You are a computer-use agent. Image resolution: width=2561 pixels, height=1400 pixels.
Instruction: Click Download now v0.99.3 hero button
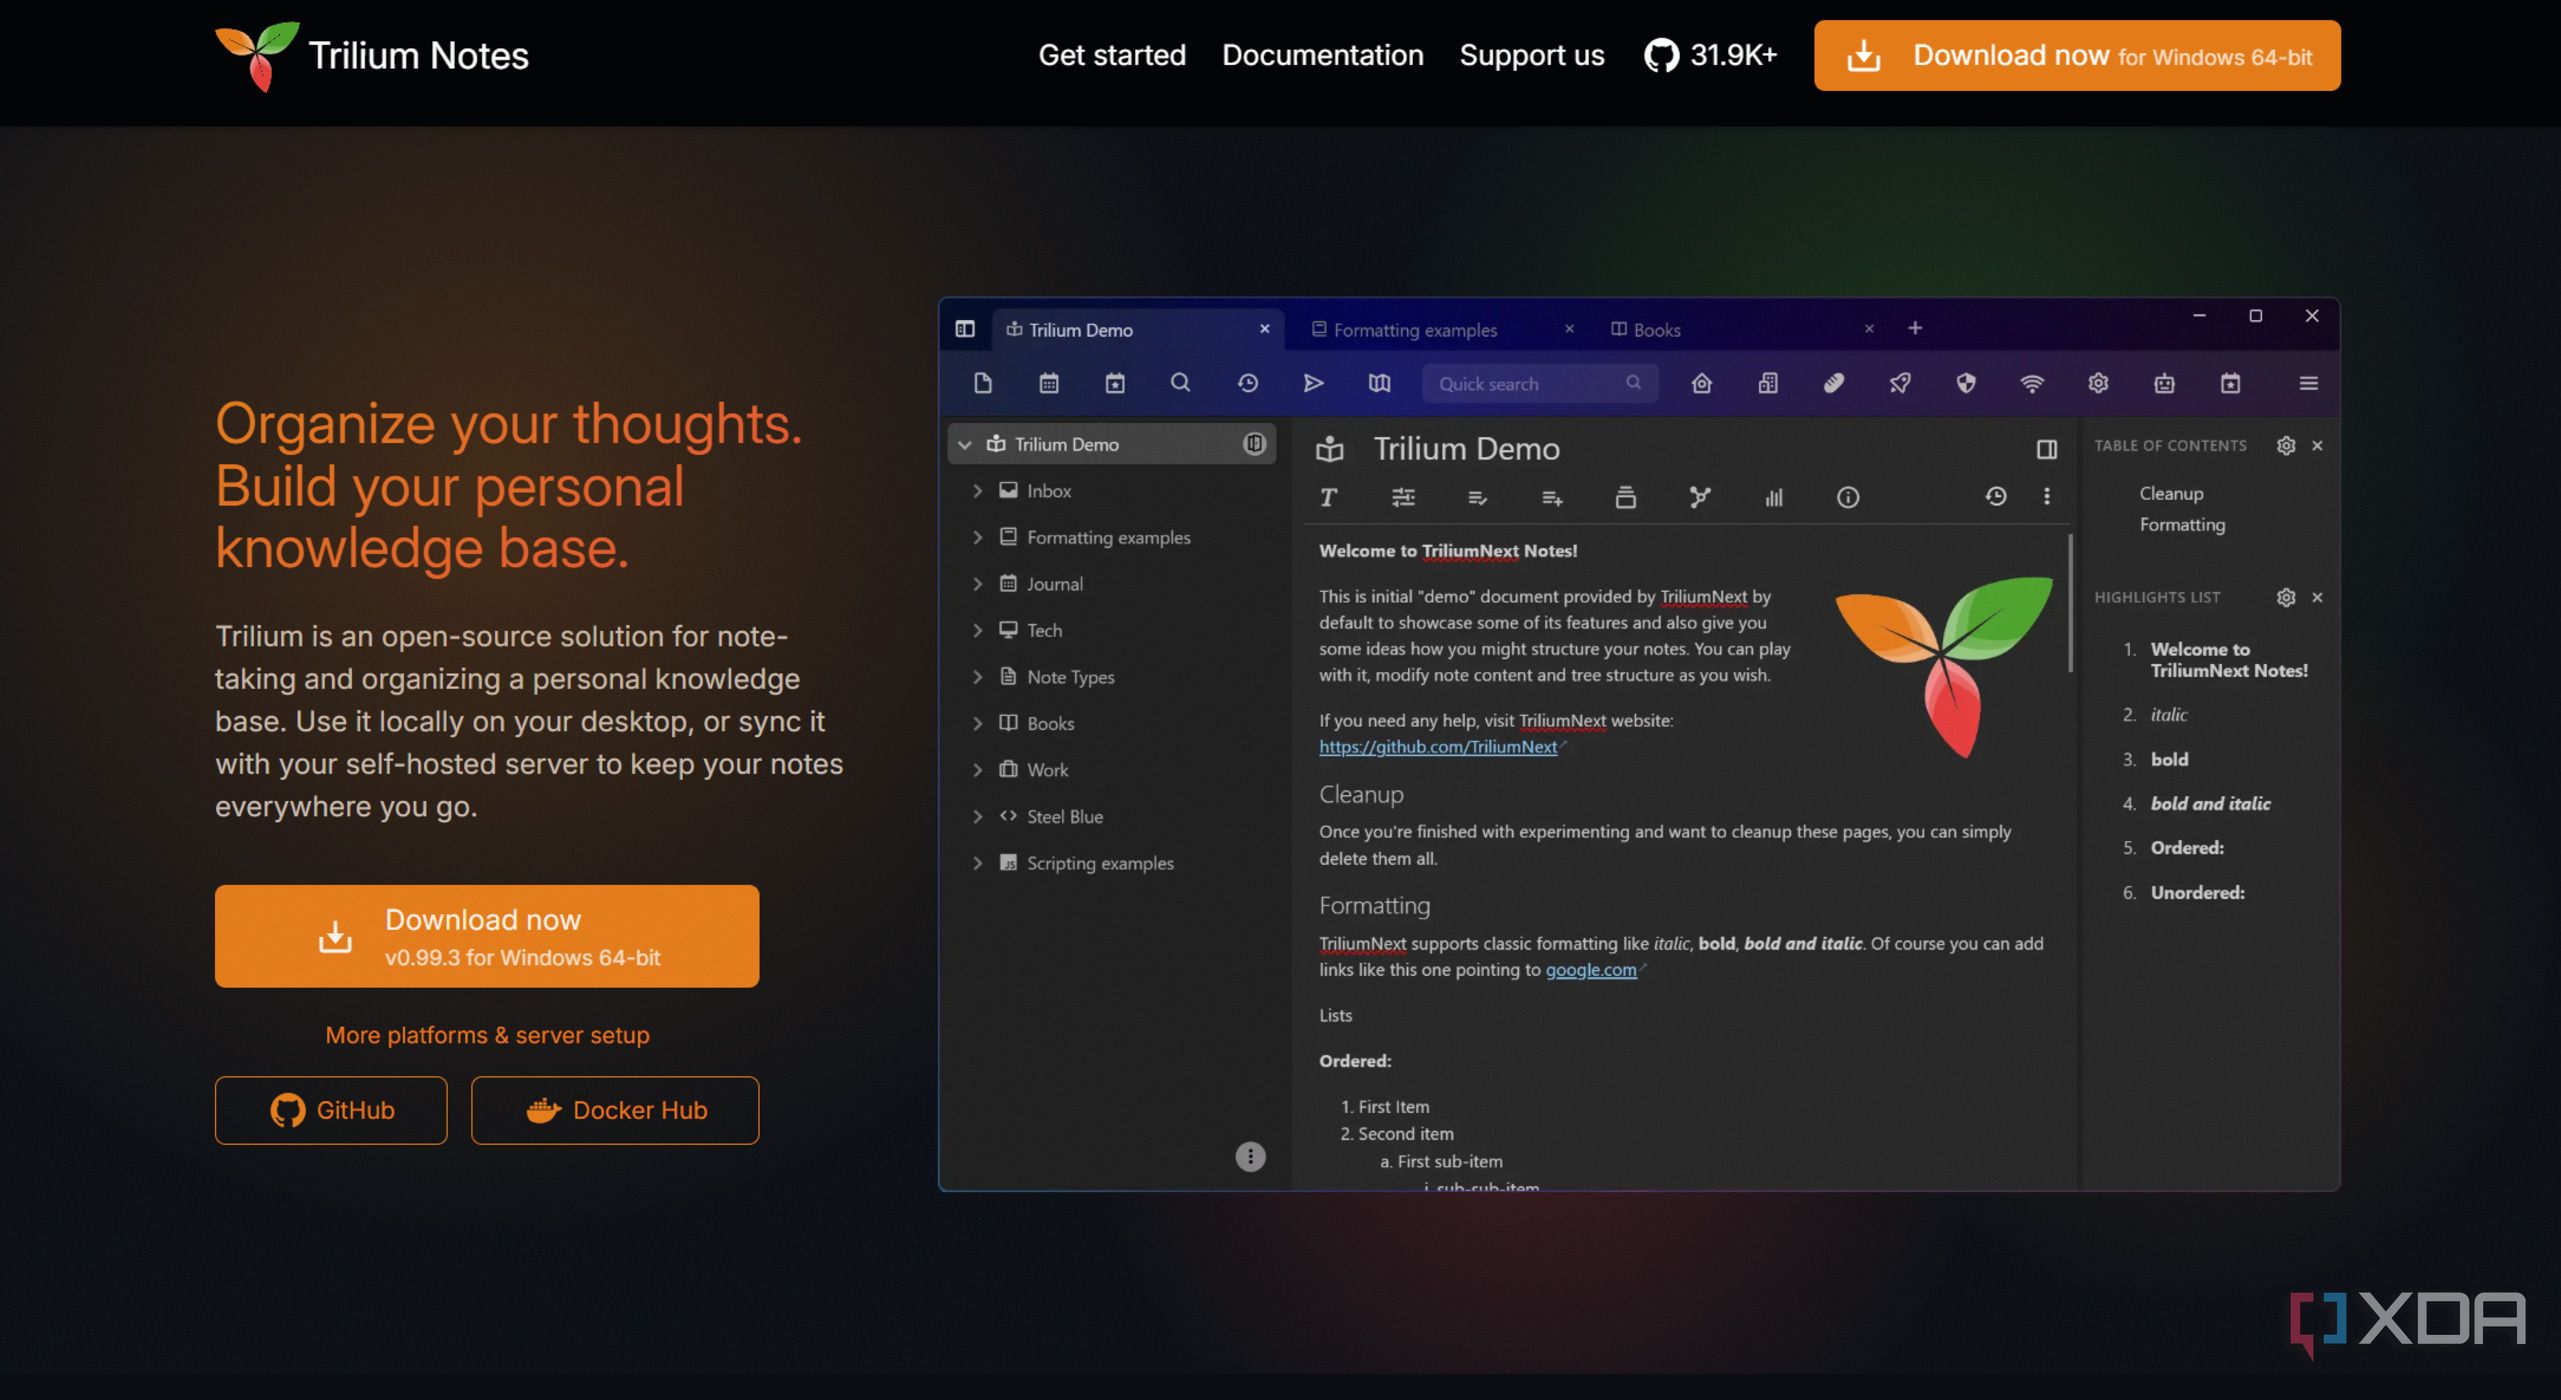coord(487,936)
